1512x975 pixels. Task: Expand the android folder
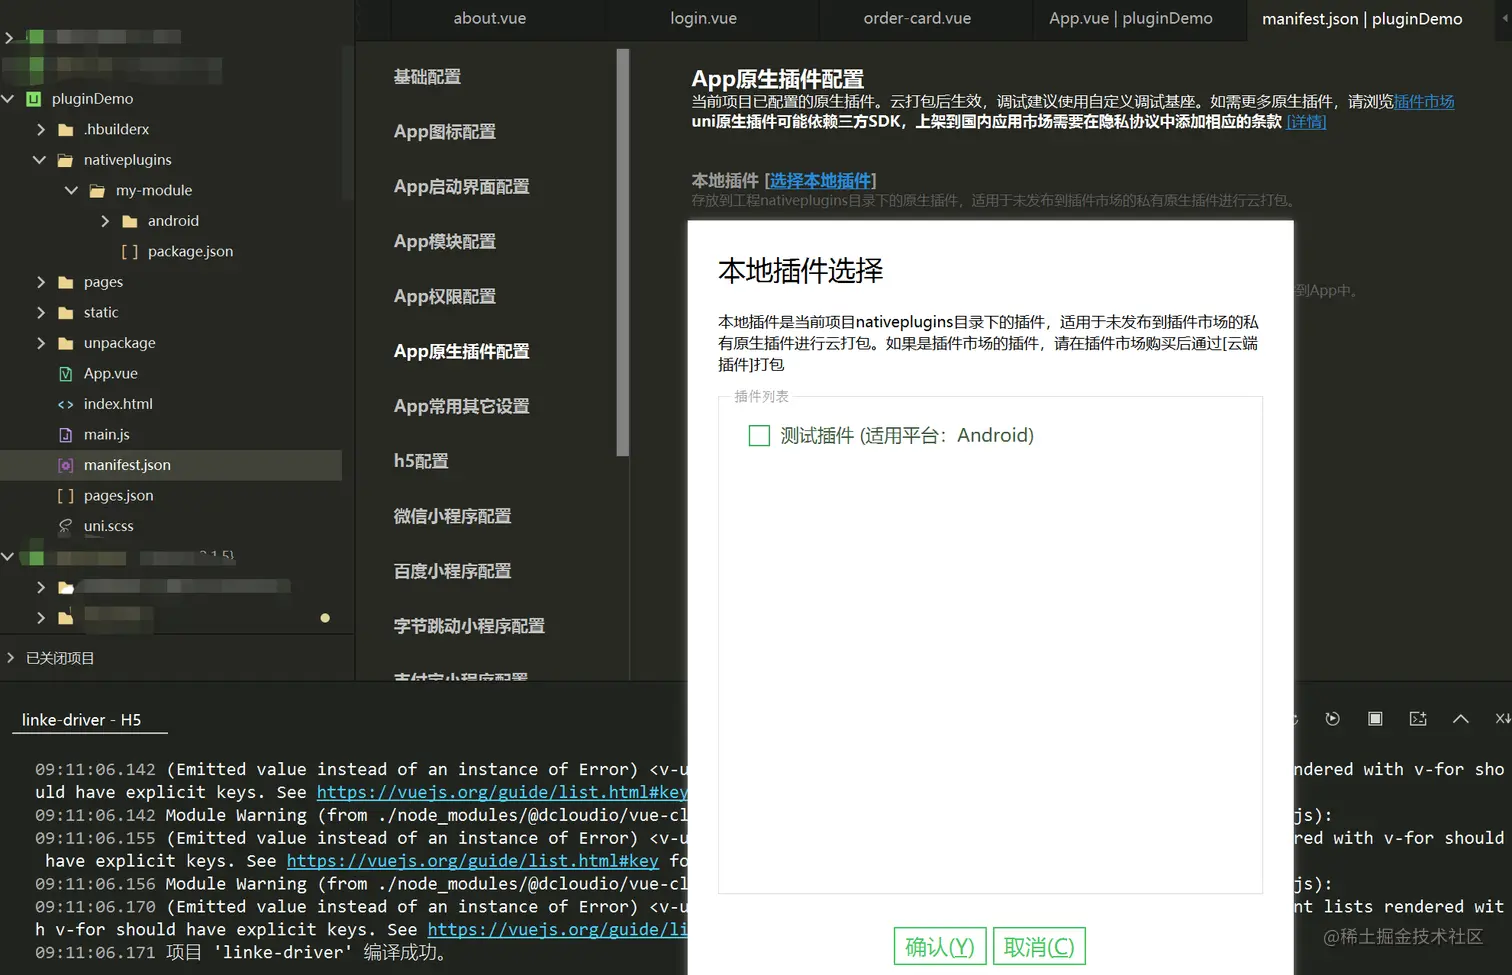(x=105, y=221)
